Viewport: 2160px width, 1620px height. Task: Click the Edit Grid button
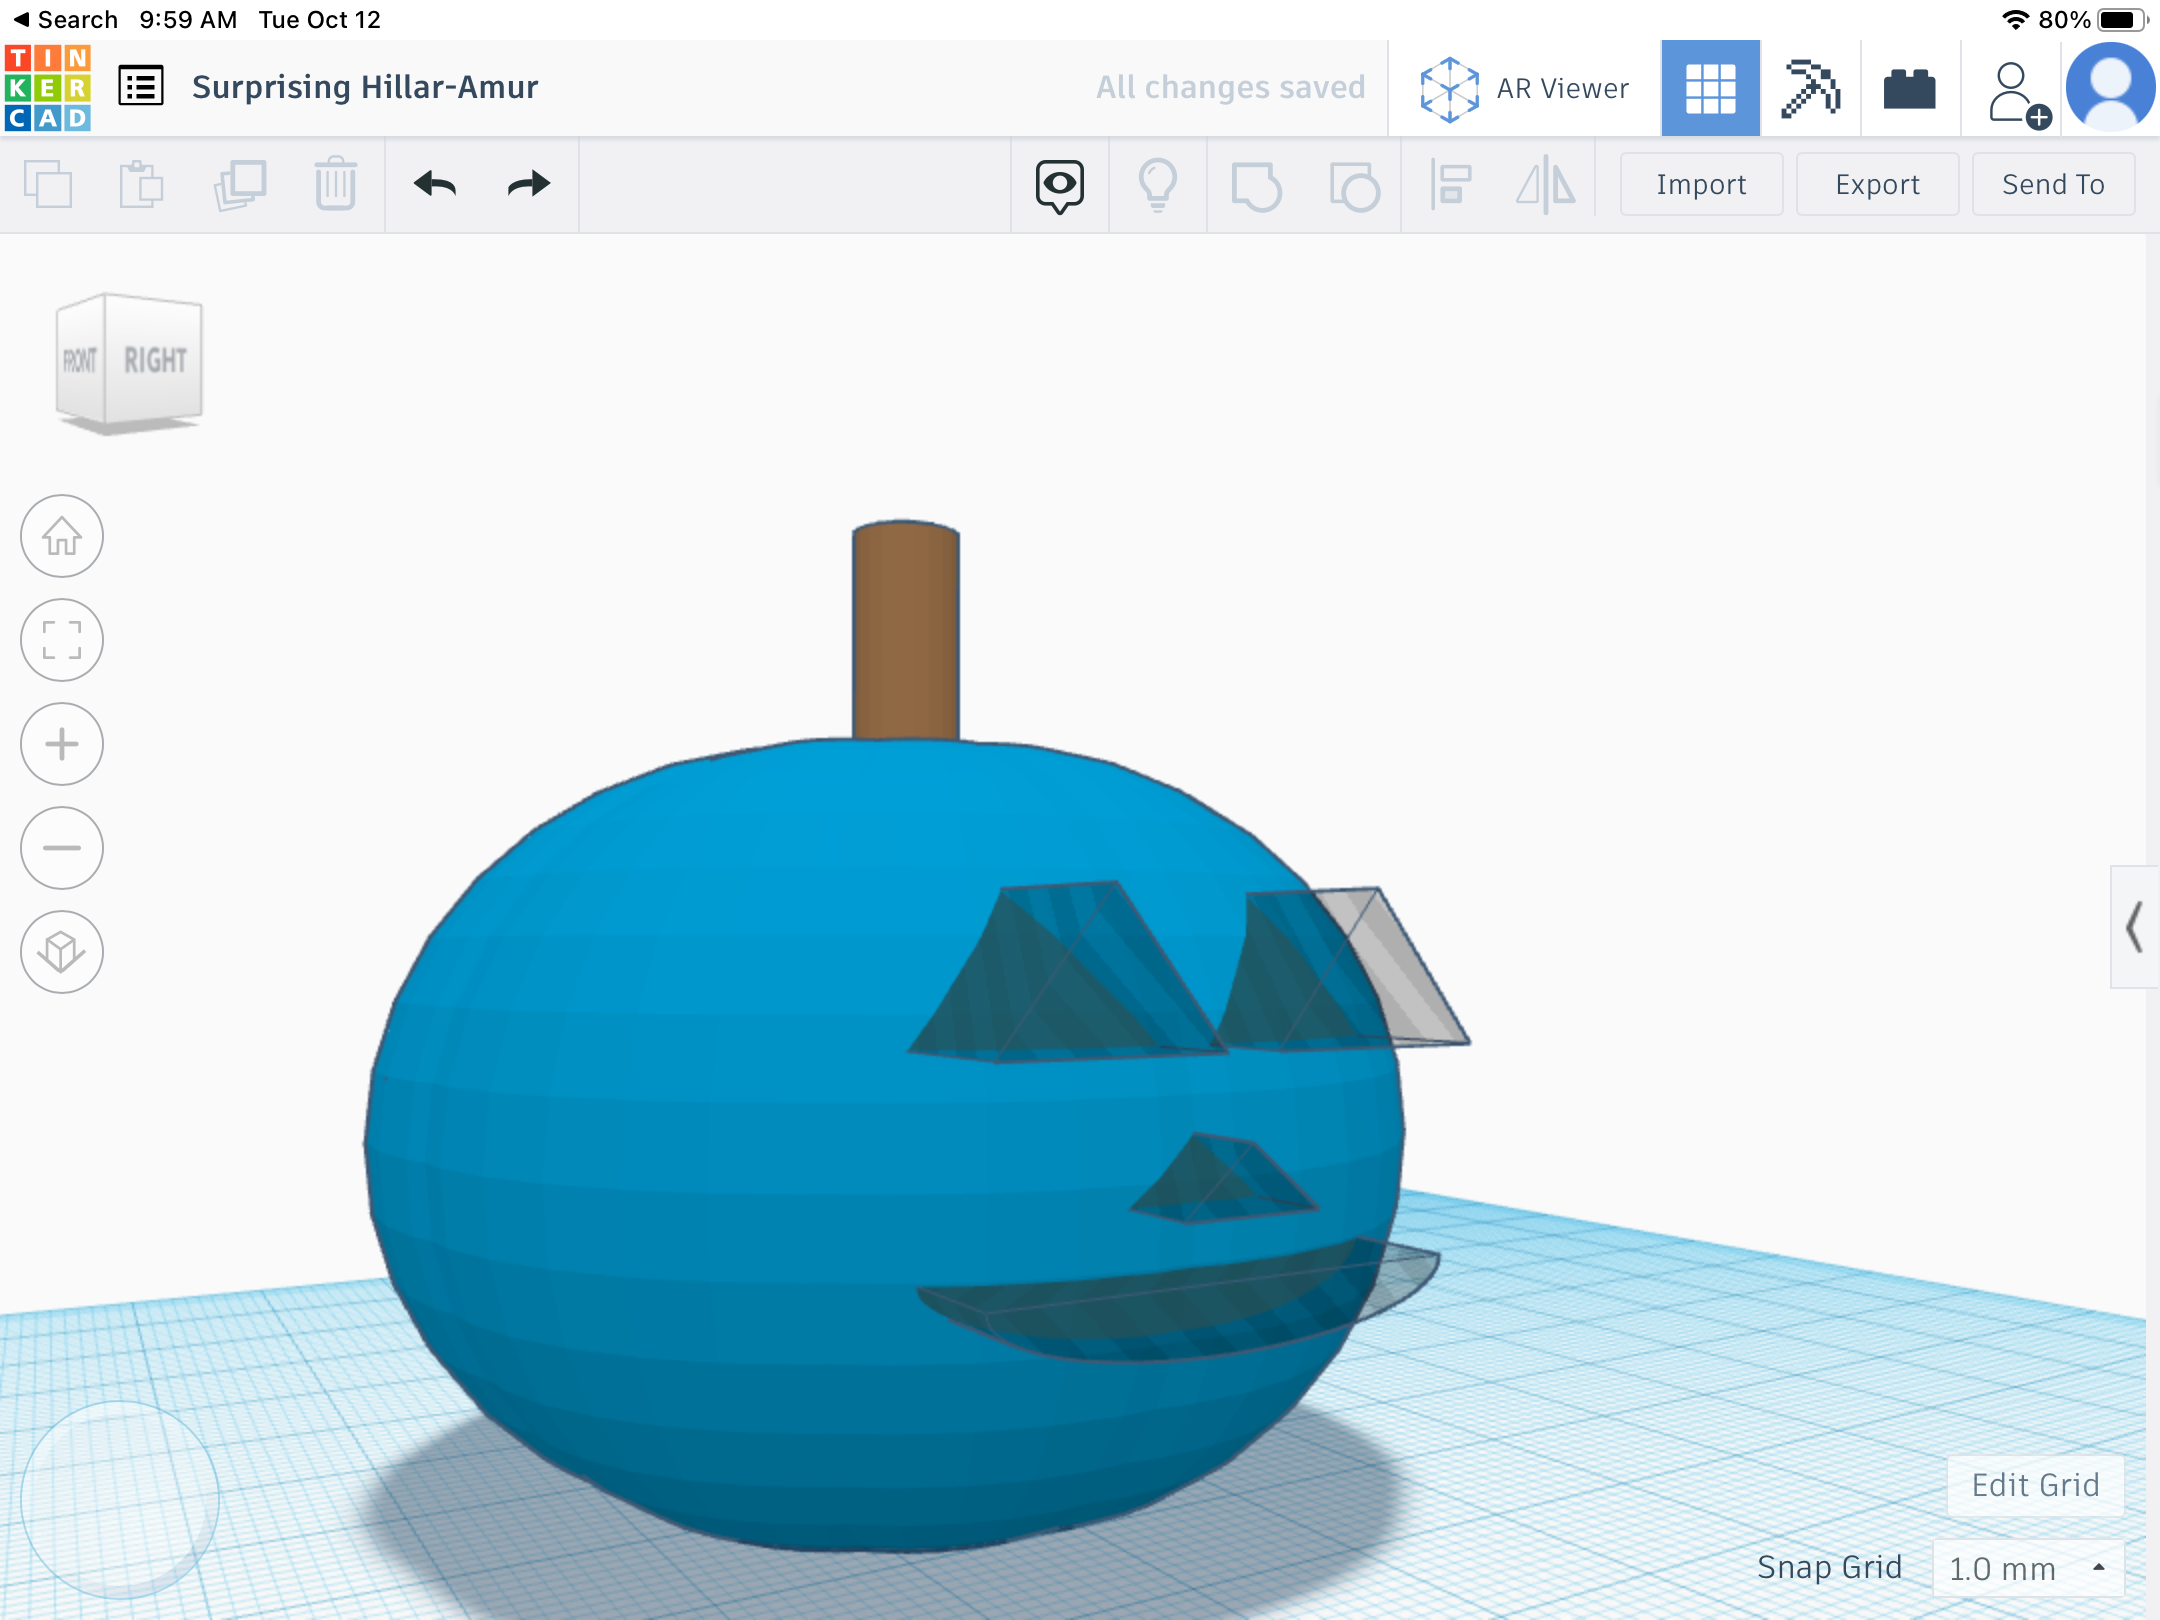point(2035,1484)
